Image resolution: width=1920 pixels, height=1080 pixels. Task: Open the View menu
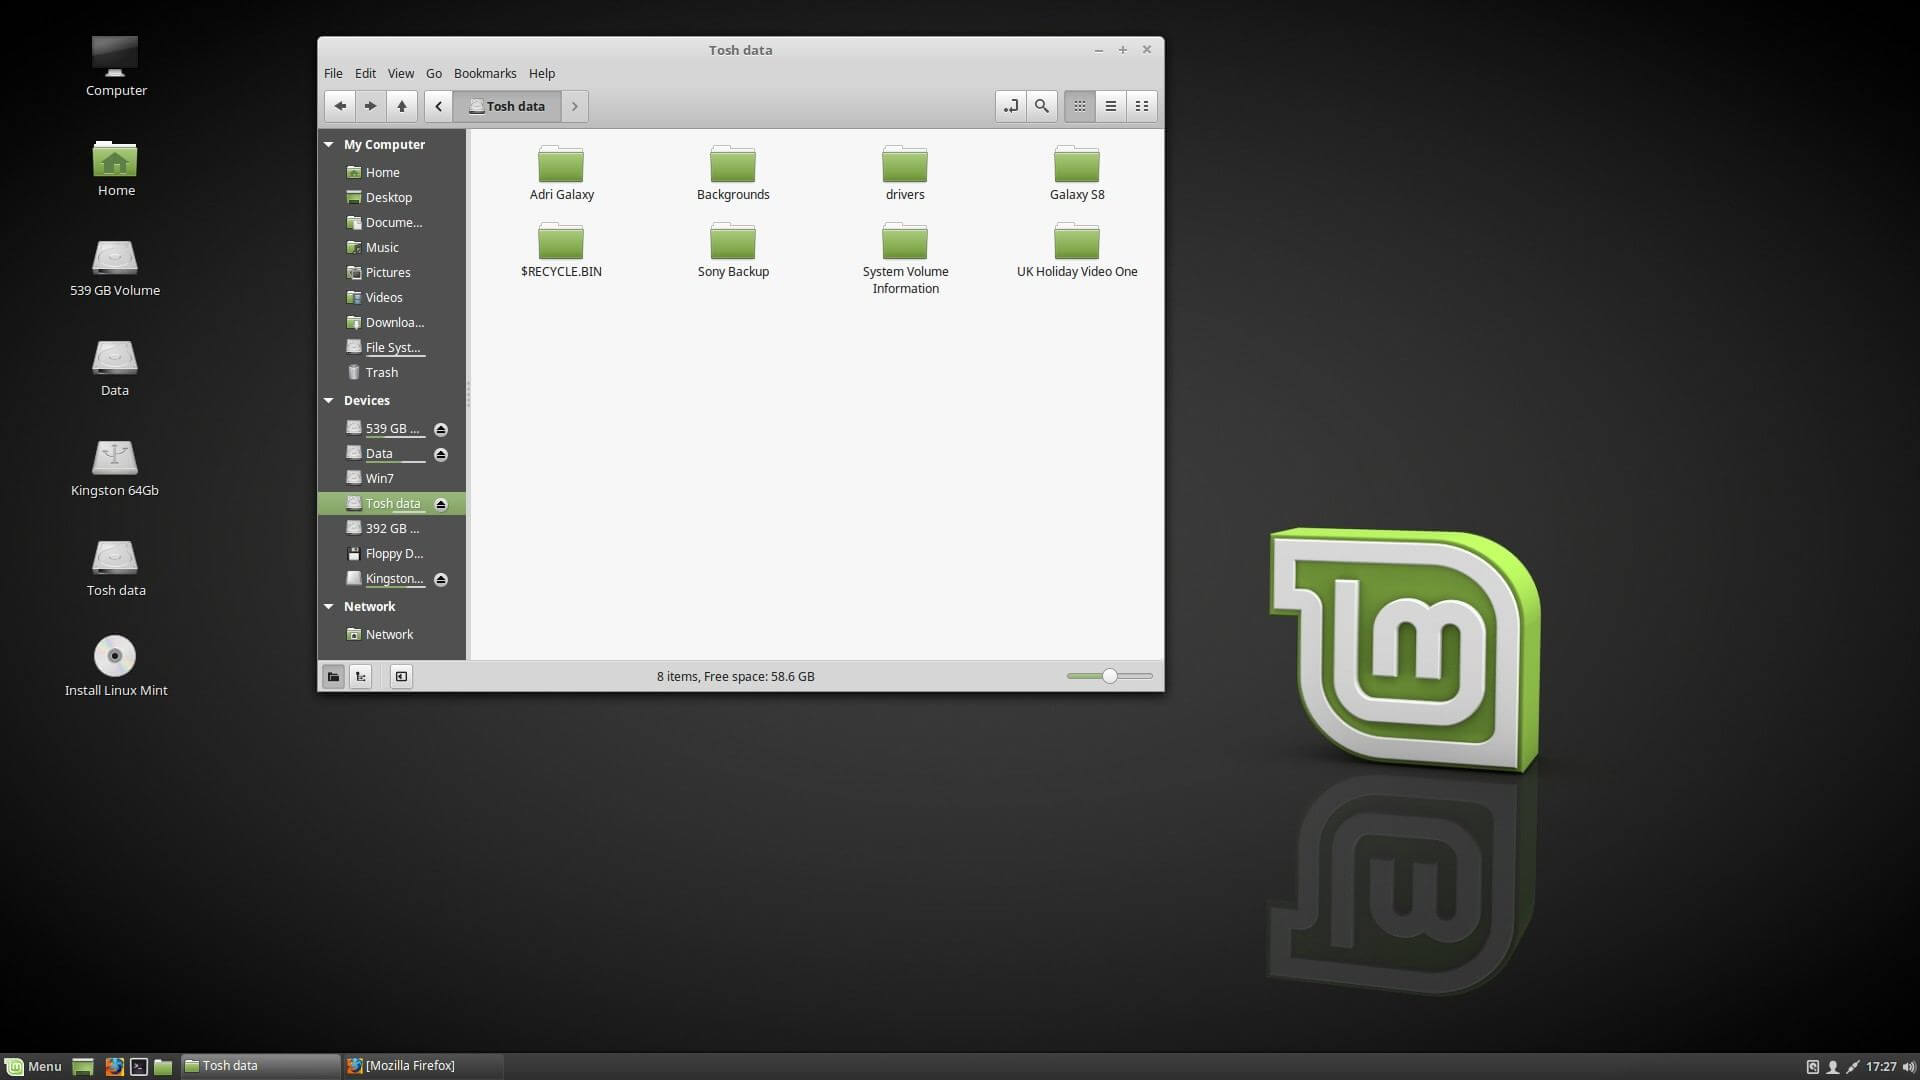(x=401, y=73)
